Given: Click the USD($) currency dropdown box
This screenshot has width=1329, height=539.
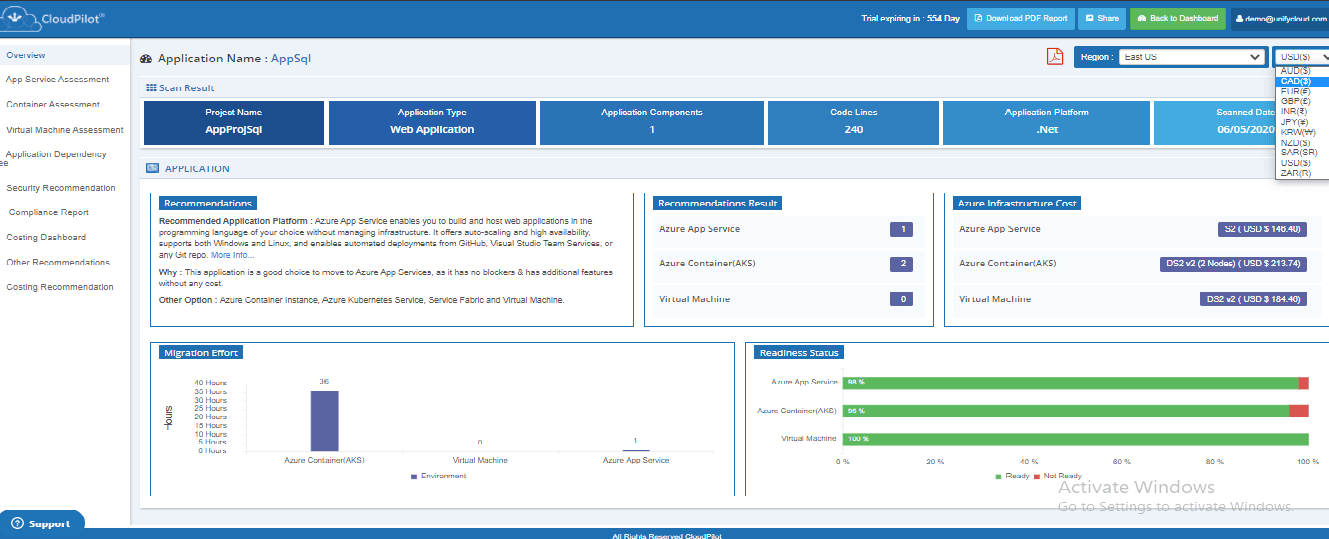Looking at the screenshot, I should tap(1301, 57).
